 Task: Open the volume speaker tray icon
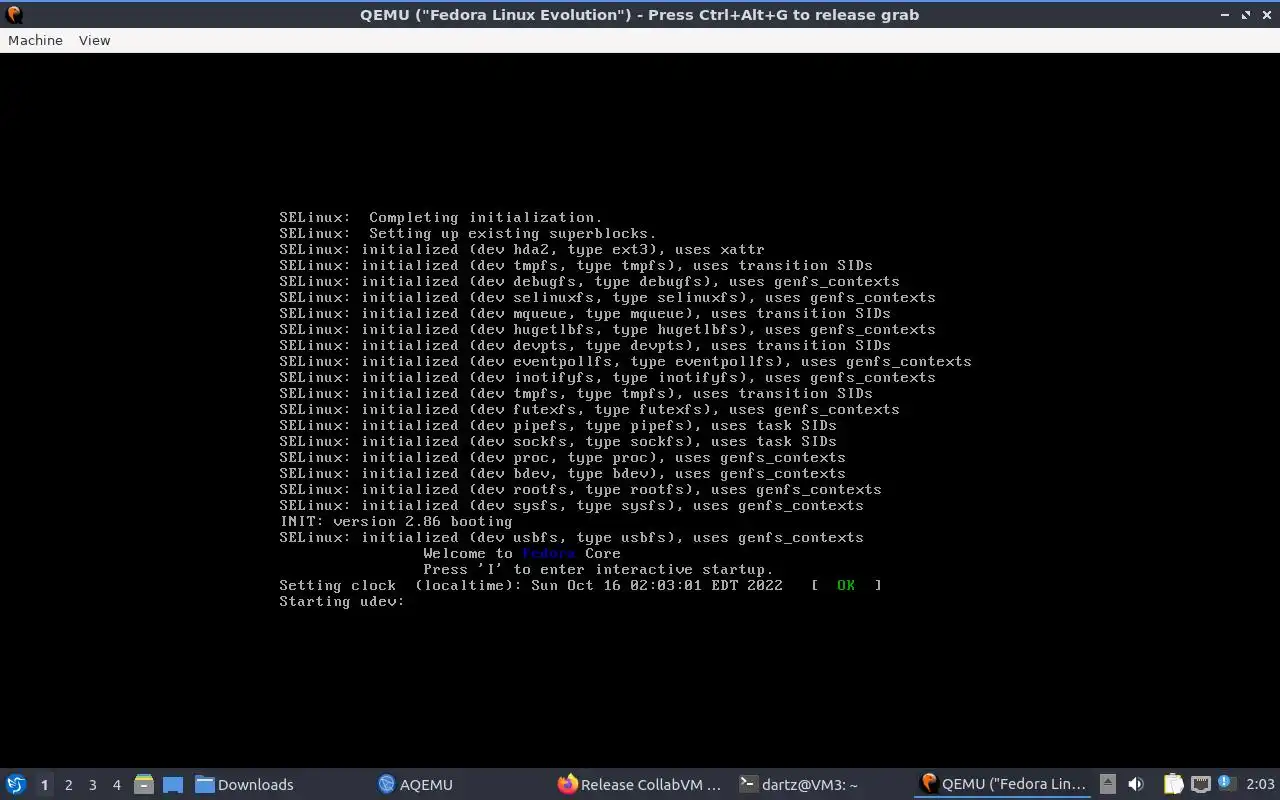tap(1136, 784)
